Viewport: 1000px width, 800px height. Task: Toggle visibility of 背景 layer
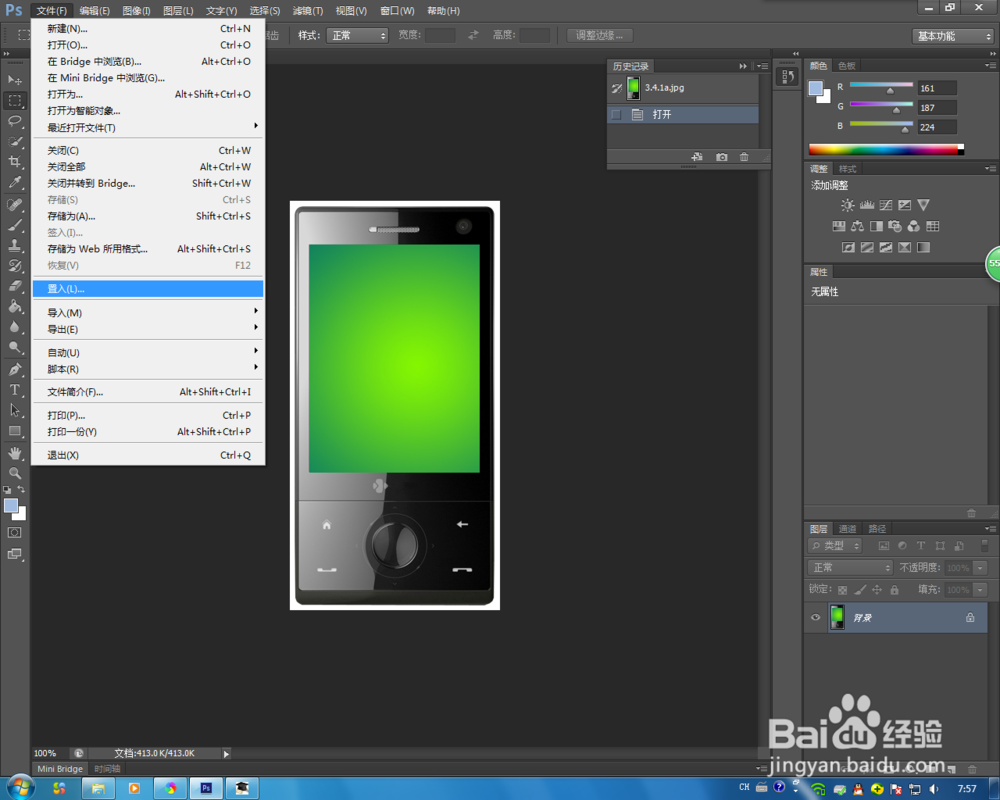pyautogui.click(x=815, y=617)
